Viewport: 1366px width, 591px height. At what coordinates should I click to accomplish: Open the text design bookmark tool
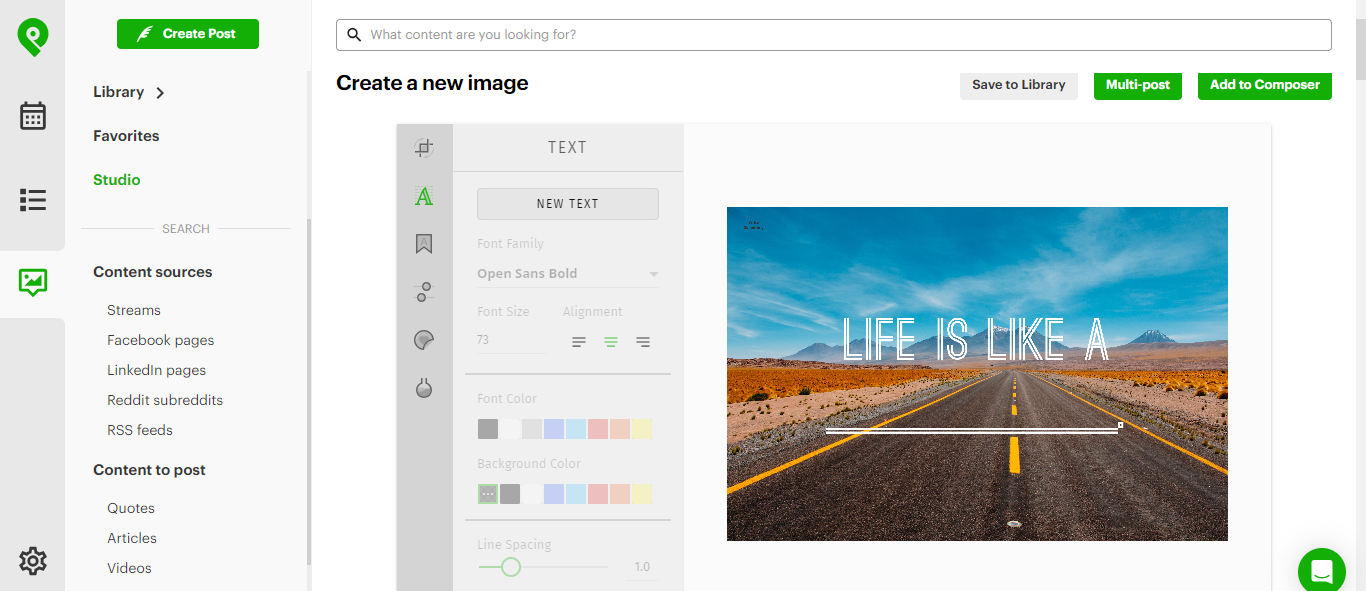point(424,244)
